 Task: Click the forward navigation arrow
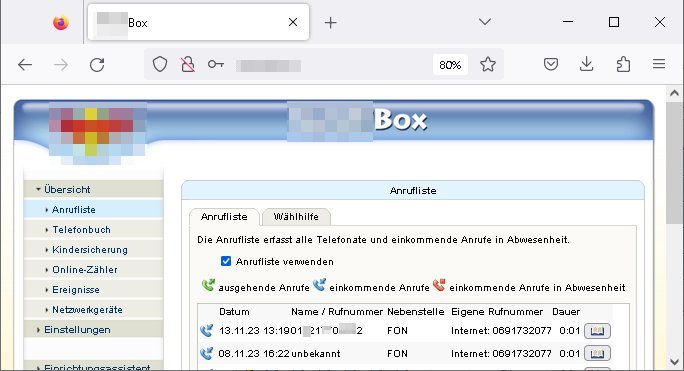tap(61, 65)
